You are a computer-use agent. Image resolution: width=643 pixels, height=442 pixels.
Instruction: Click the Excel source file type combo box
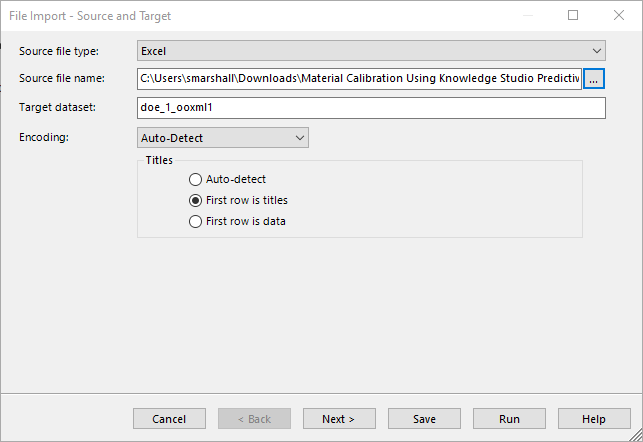(371, 51)
